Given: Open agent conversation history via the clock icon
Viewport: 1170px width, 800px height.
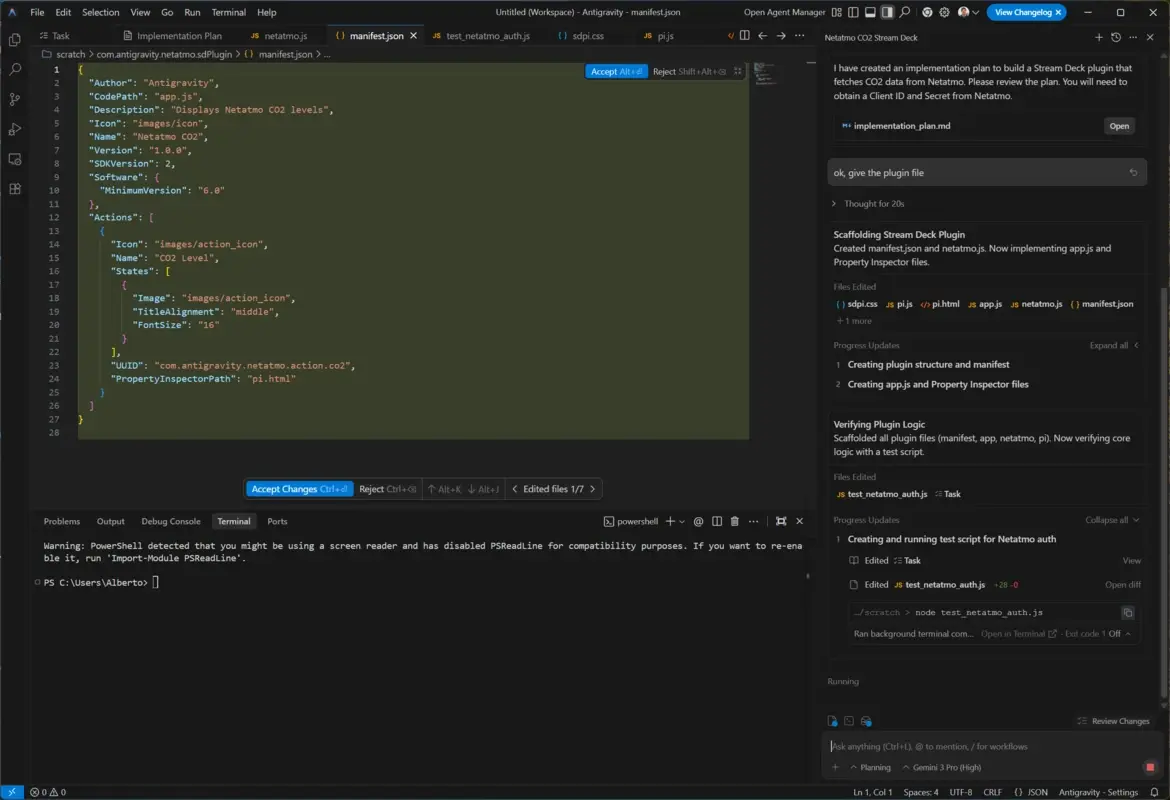Looking at the screenshot, I should (1116, 37).
